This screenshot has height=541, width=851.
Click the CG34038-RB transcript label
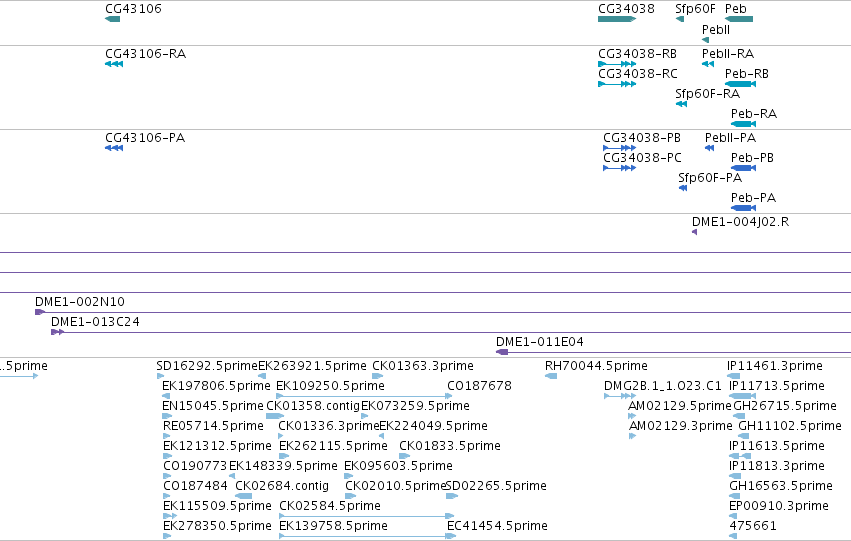pyautogui.click(x=637, y=54)
